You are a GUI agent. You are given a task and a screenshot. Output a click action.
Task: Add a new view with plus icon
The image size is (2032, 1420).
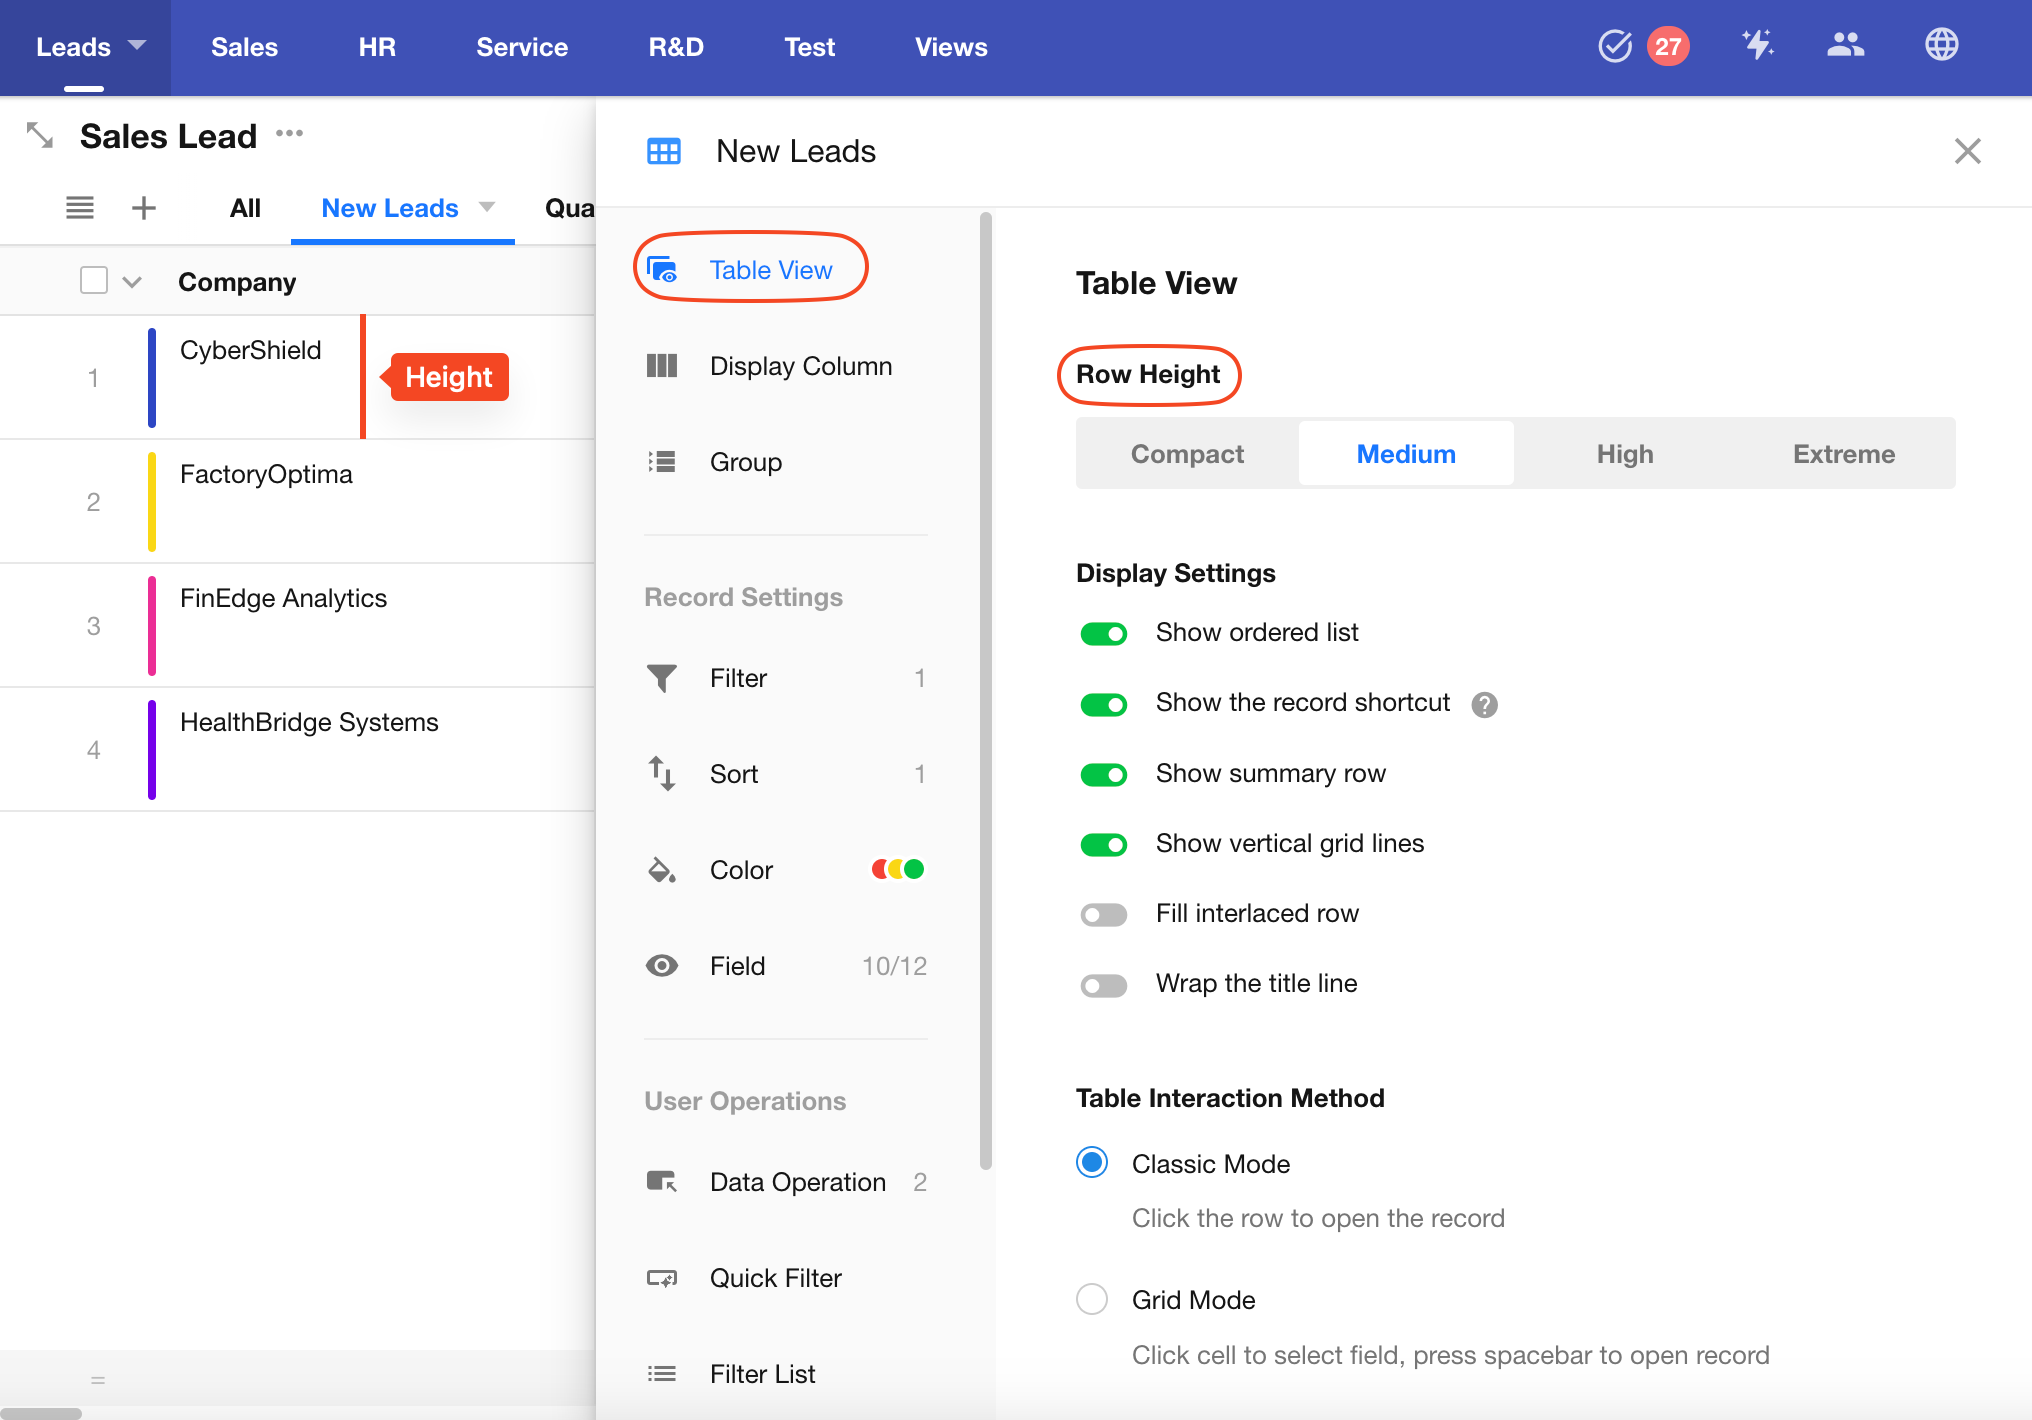pos(144,208)
